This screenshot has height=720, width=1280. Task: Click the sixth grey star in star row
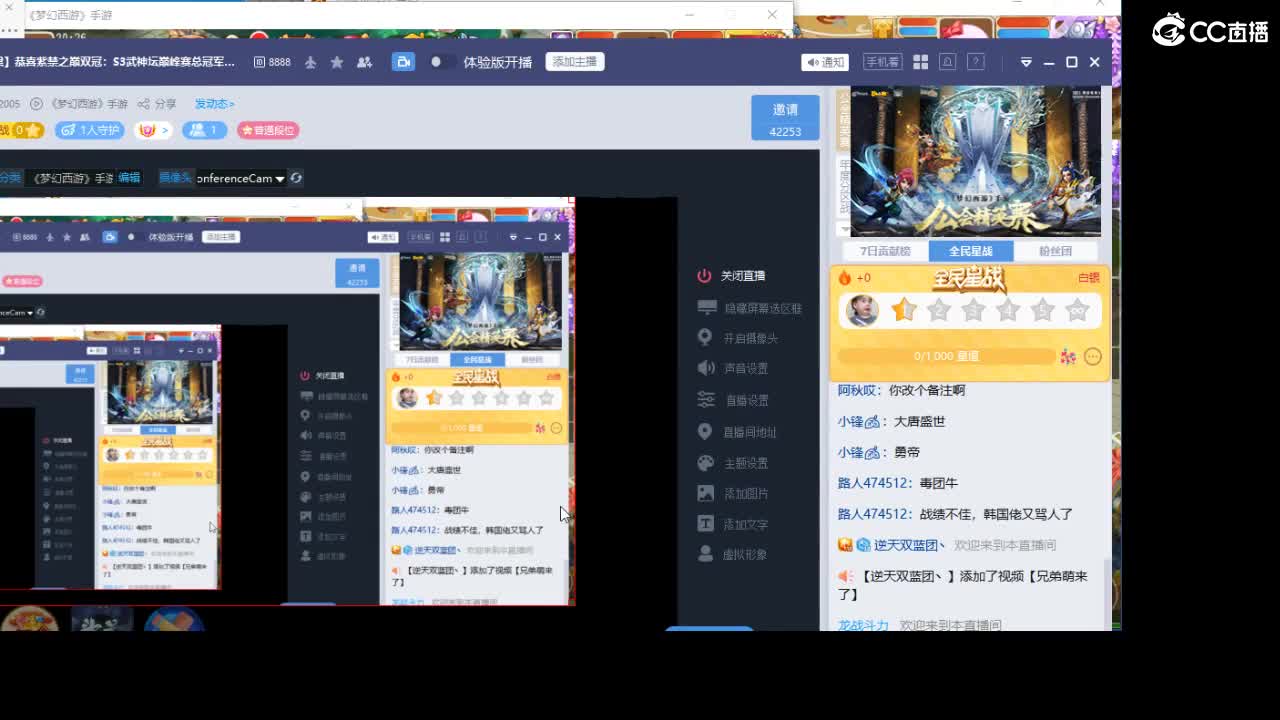(1077, 310)
